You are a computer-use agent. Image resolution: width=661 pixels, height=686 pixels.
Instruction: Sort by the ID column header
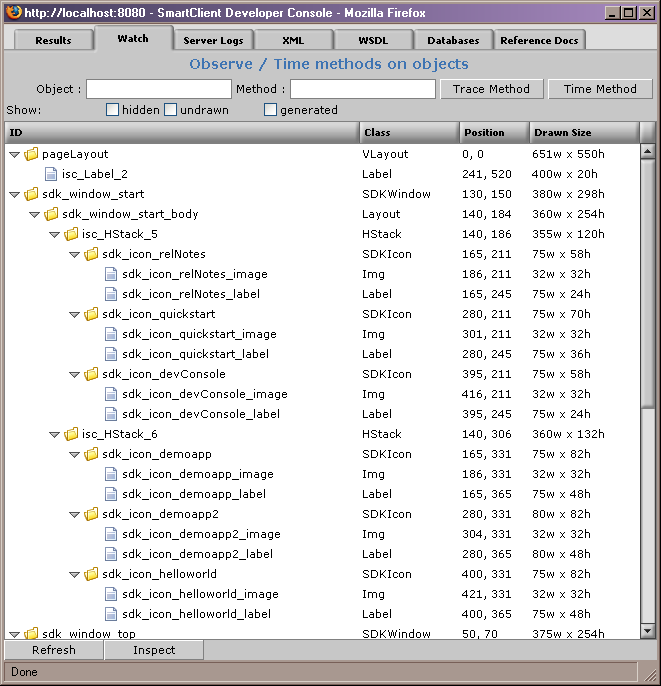(182, 133)
